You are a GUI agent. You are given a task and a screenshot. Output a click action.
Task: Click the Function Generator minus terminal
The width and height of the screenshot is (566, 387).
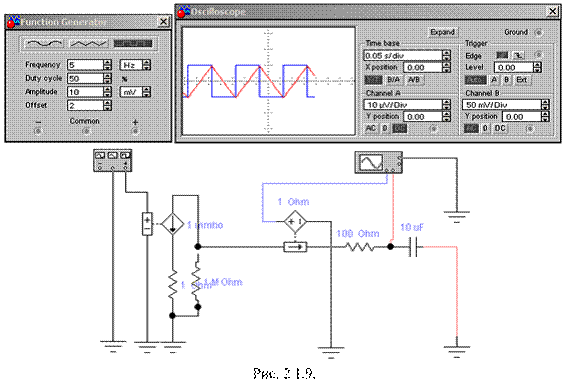click(38, 131)
